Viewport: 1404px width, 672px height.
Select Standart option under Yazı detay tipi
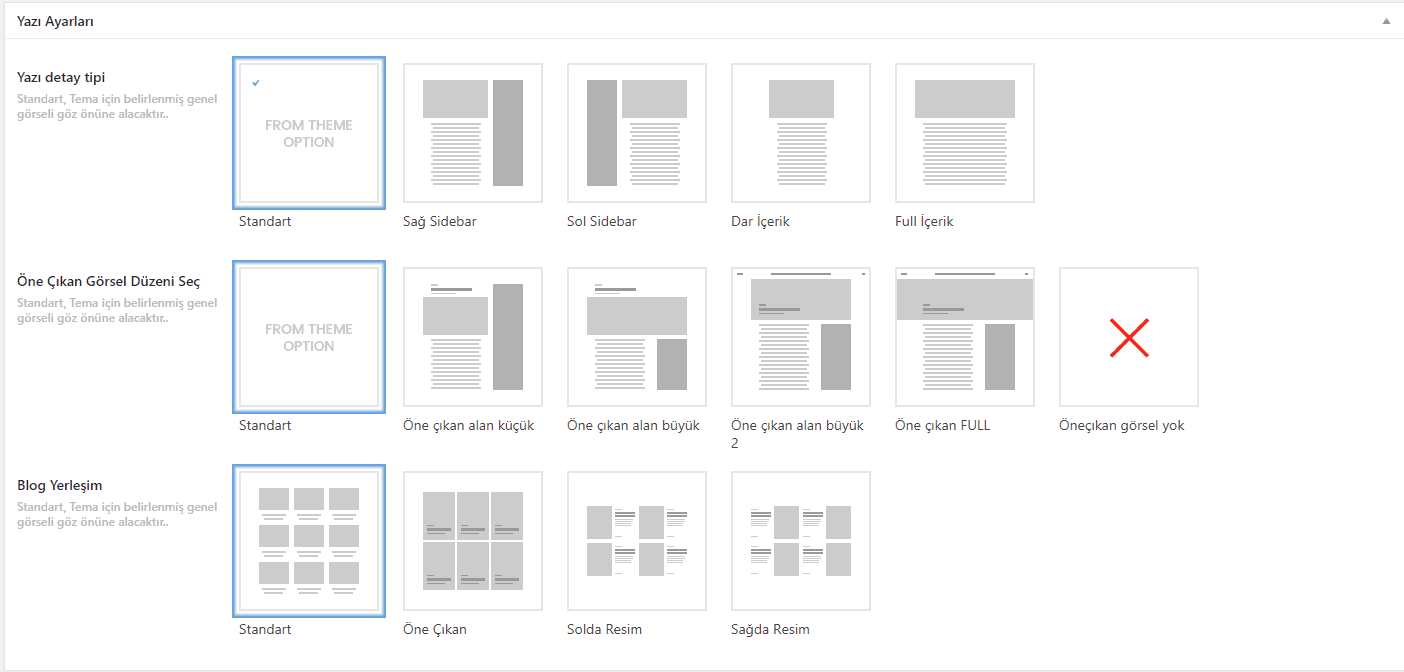point(308,133)
